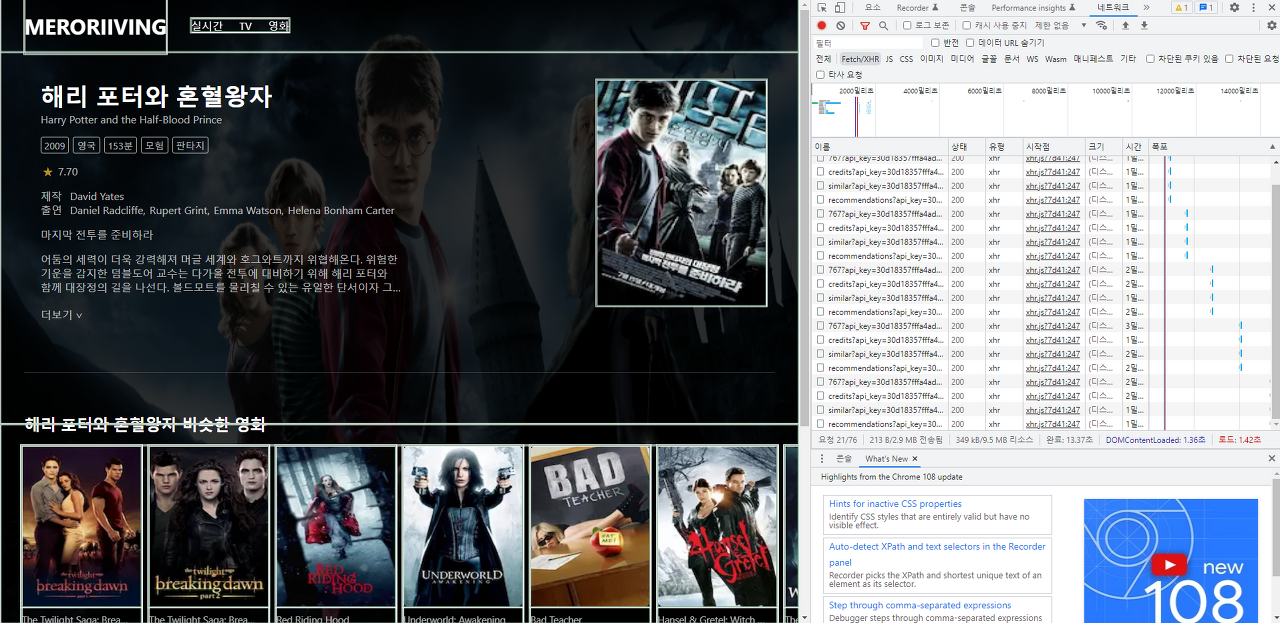Open drawer three-dot menu beside 콘솔 tab
1280x623 pixels.
pyautogui.click(x=822, y=458)
